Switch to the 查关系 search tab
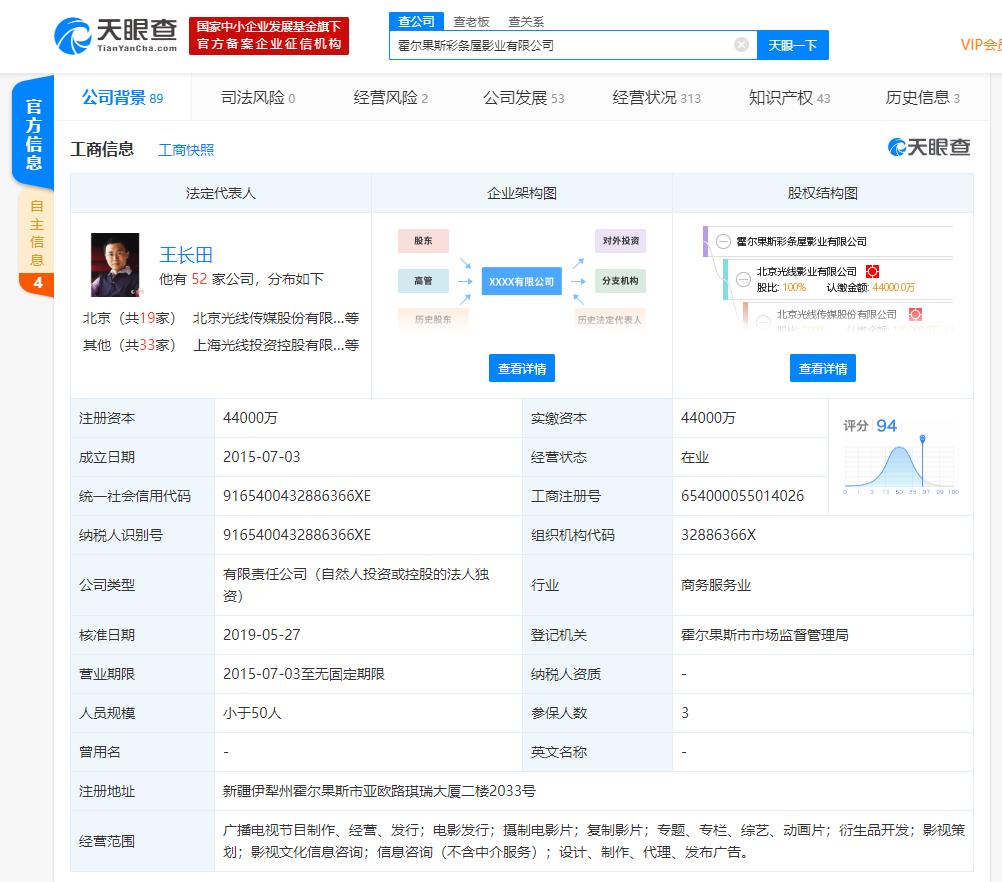1002x882 pixels. pos(526,22)
